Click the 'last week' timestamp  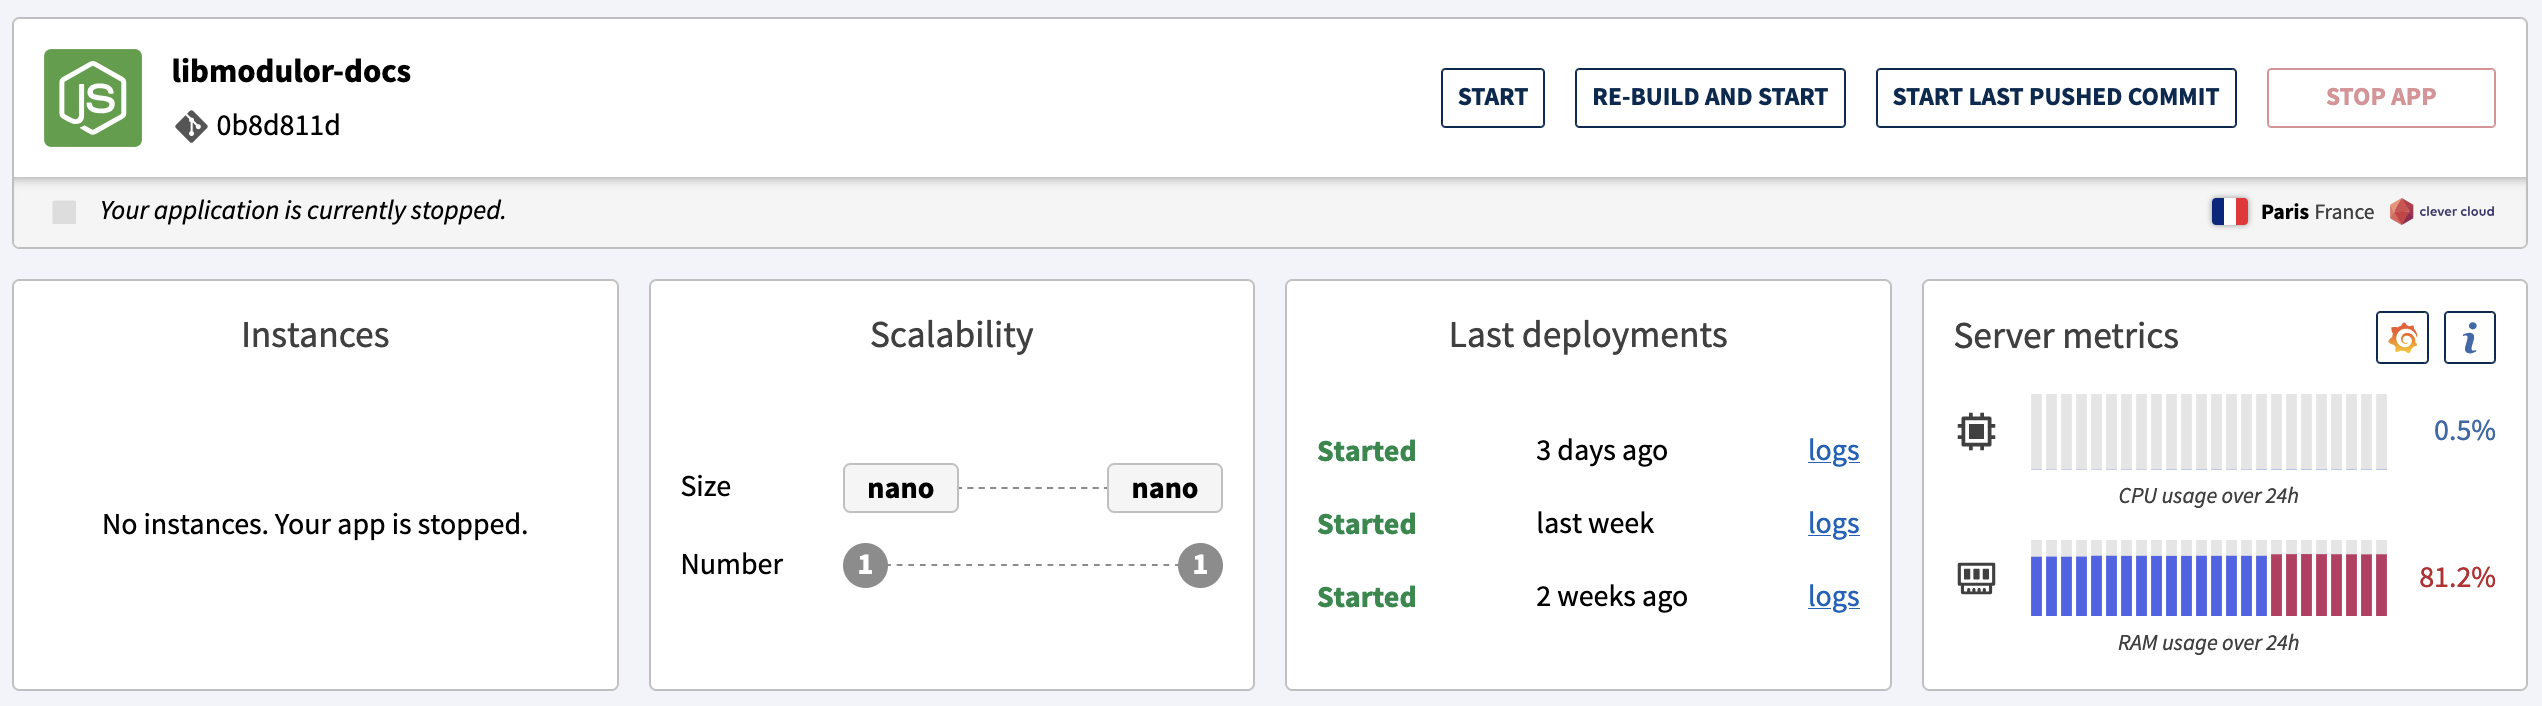[x=1595, y=524]
